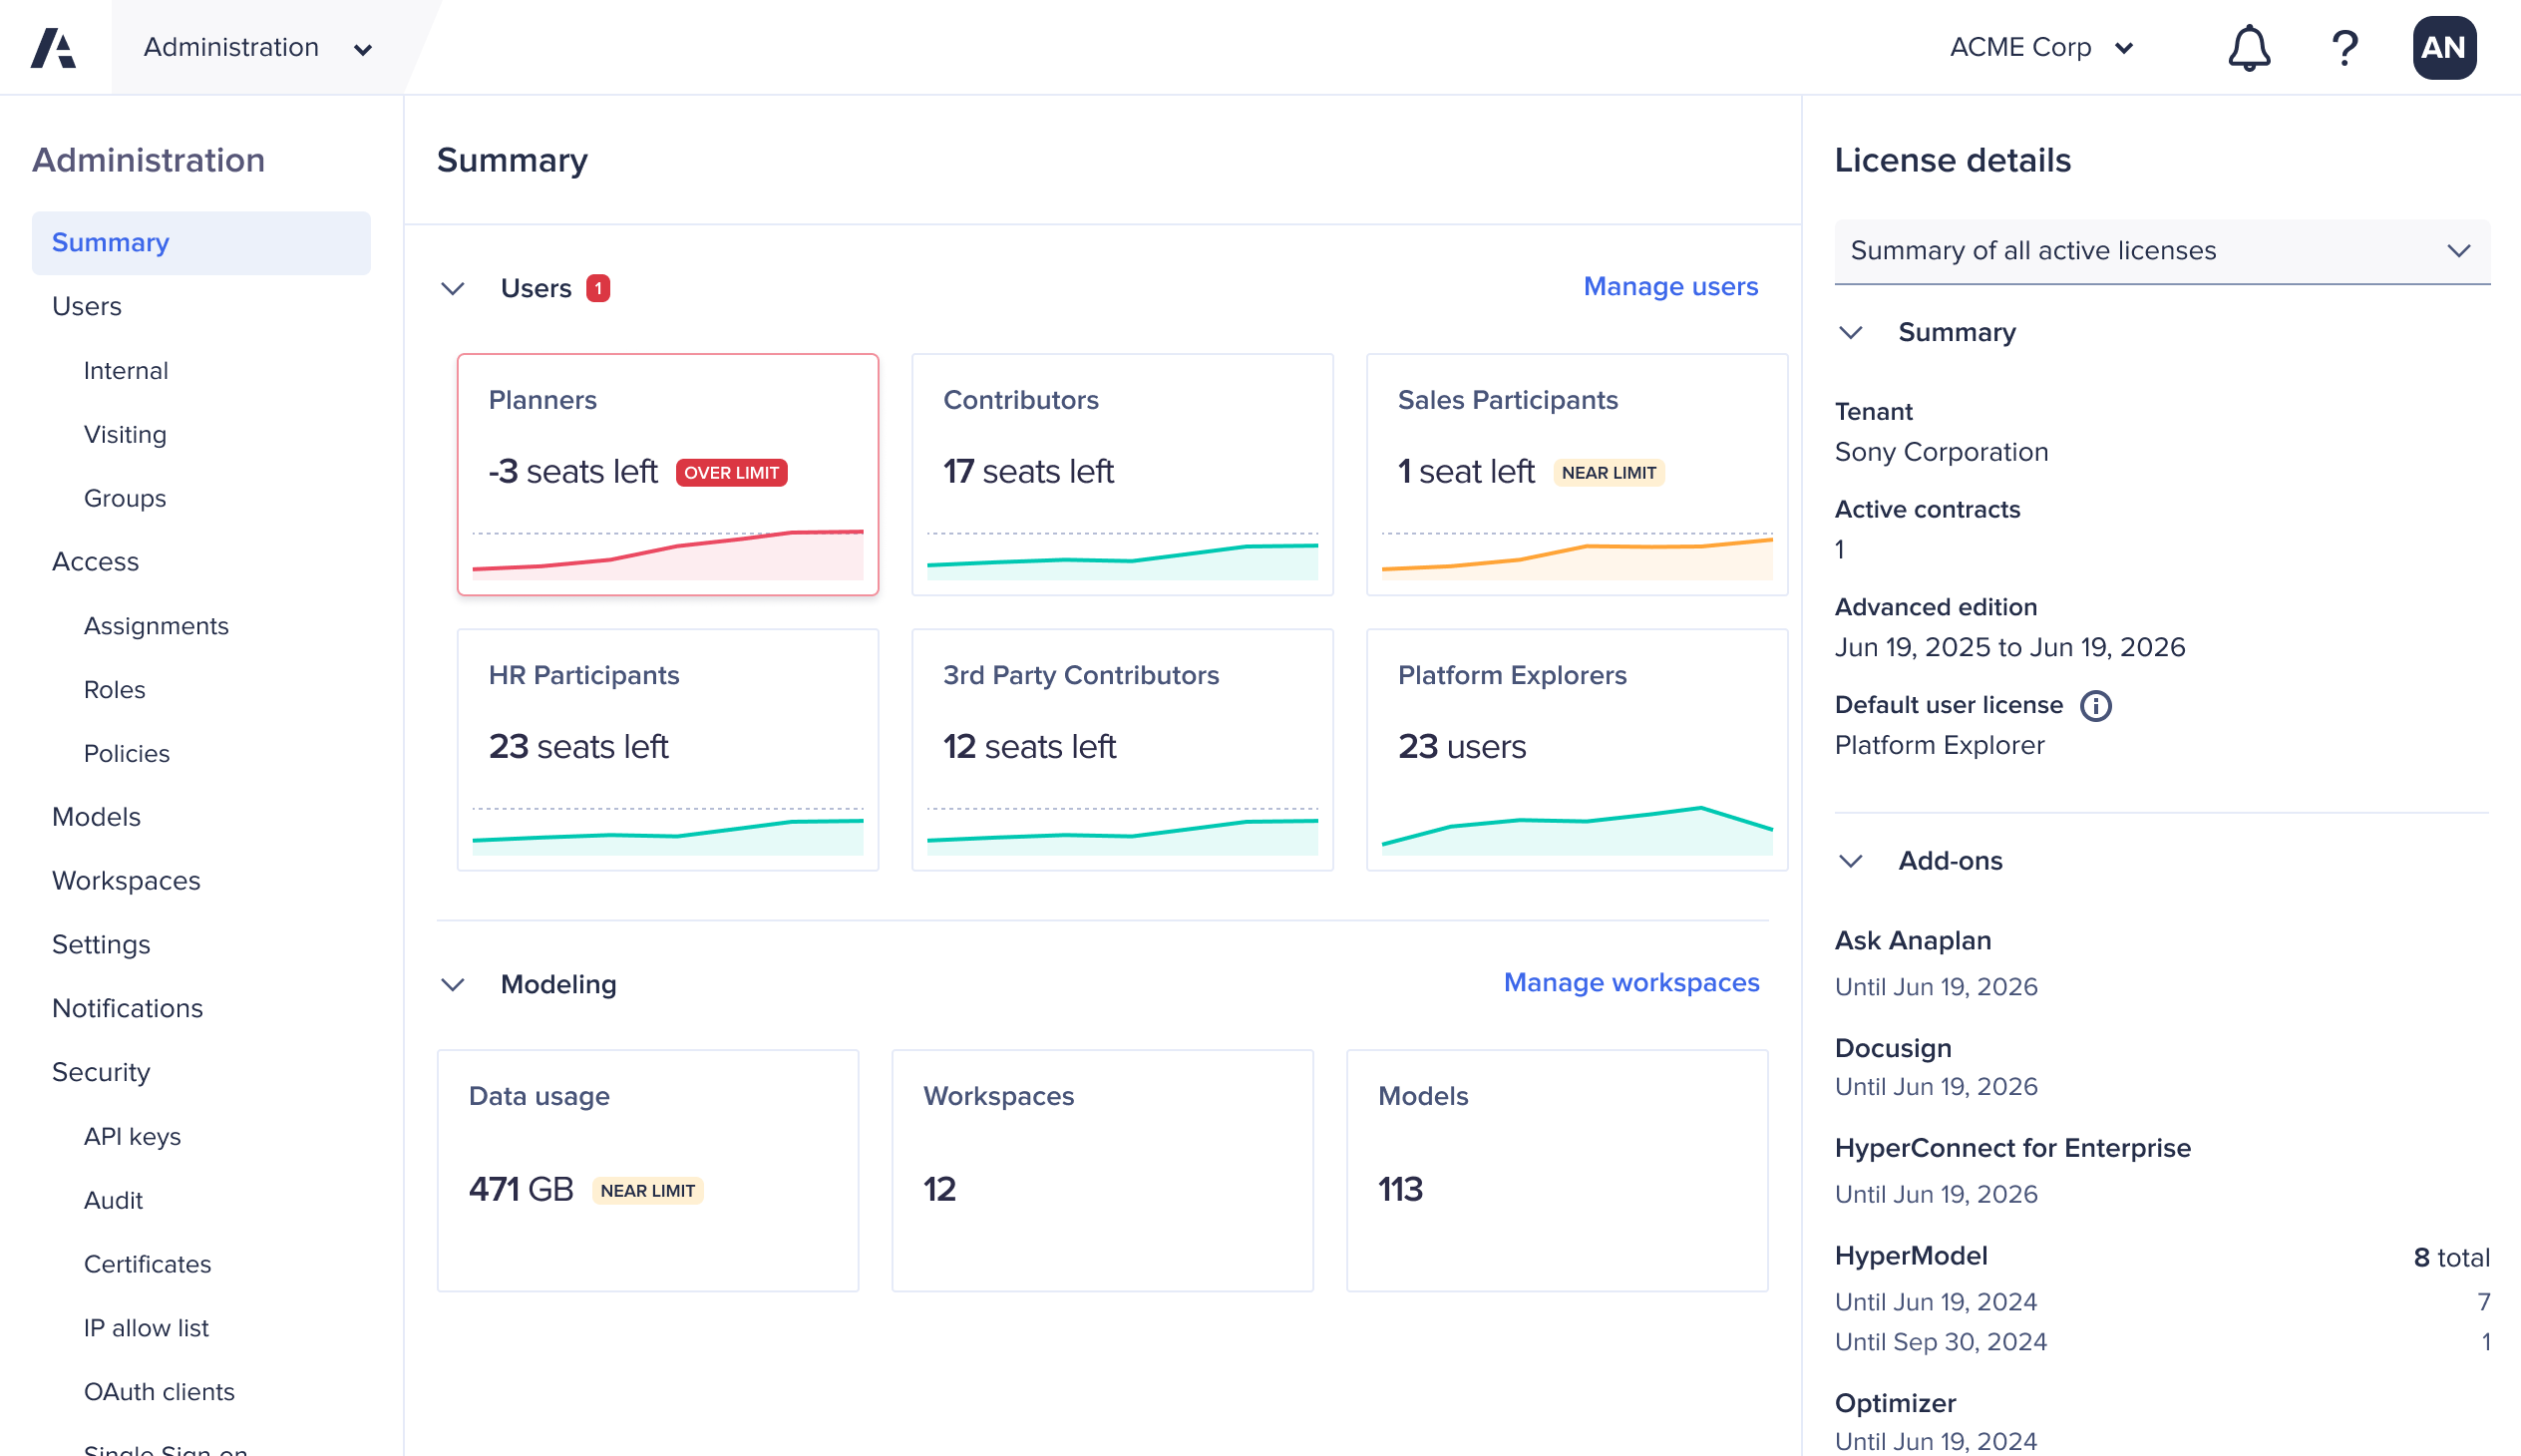Collapse the Add-ons section
Viewport: 2521px width, 1456px height.
tap(1850, 861)
